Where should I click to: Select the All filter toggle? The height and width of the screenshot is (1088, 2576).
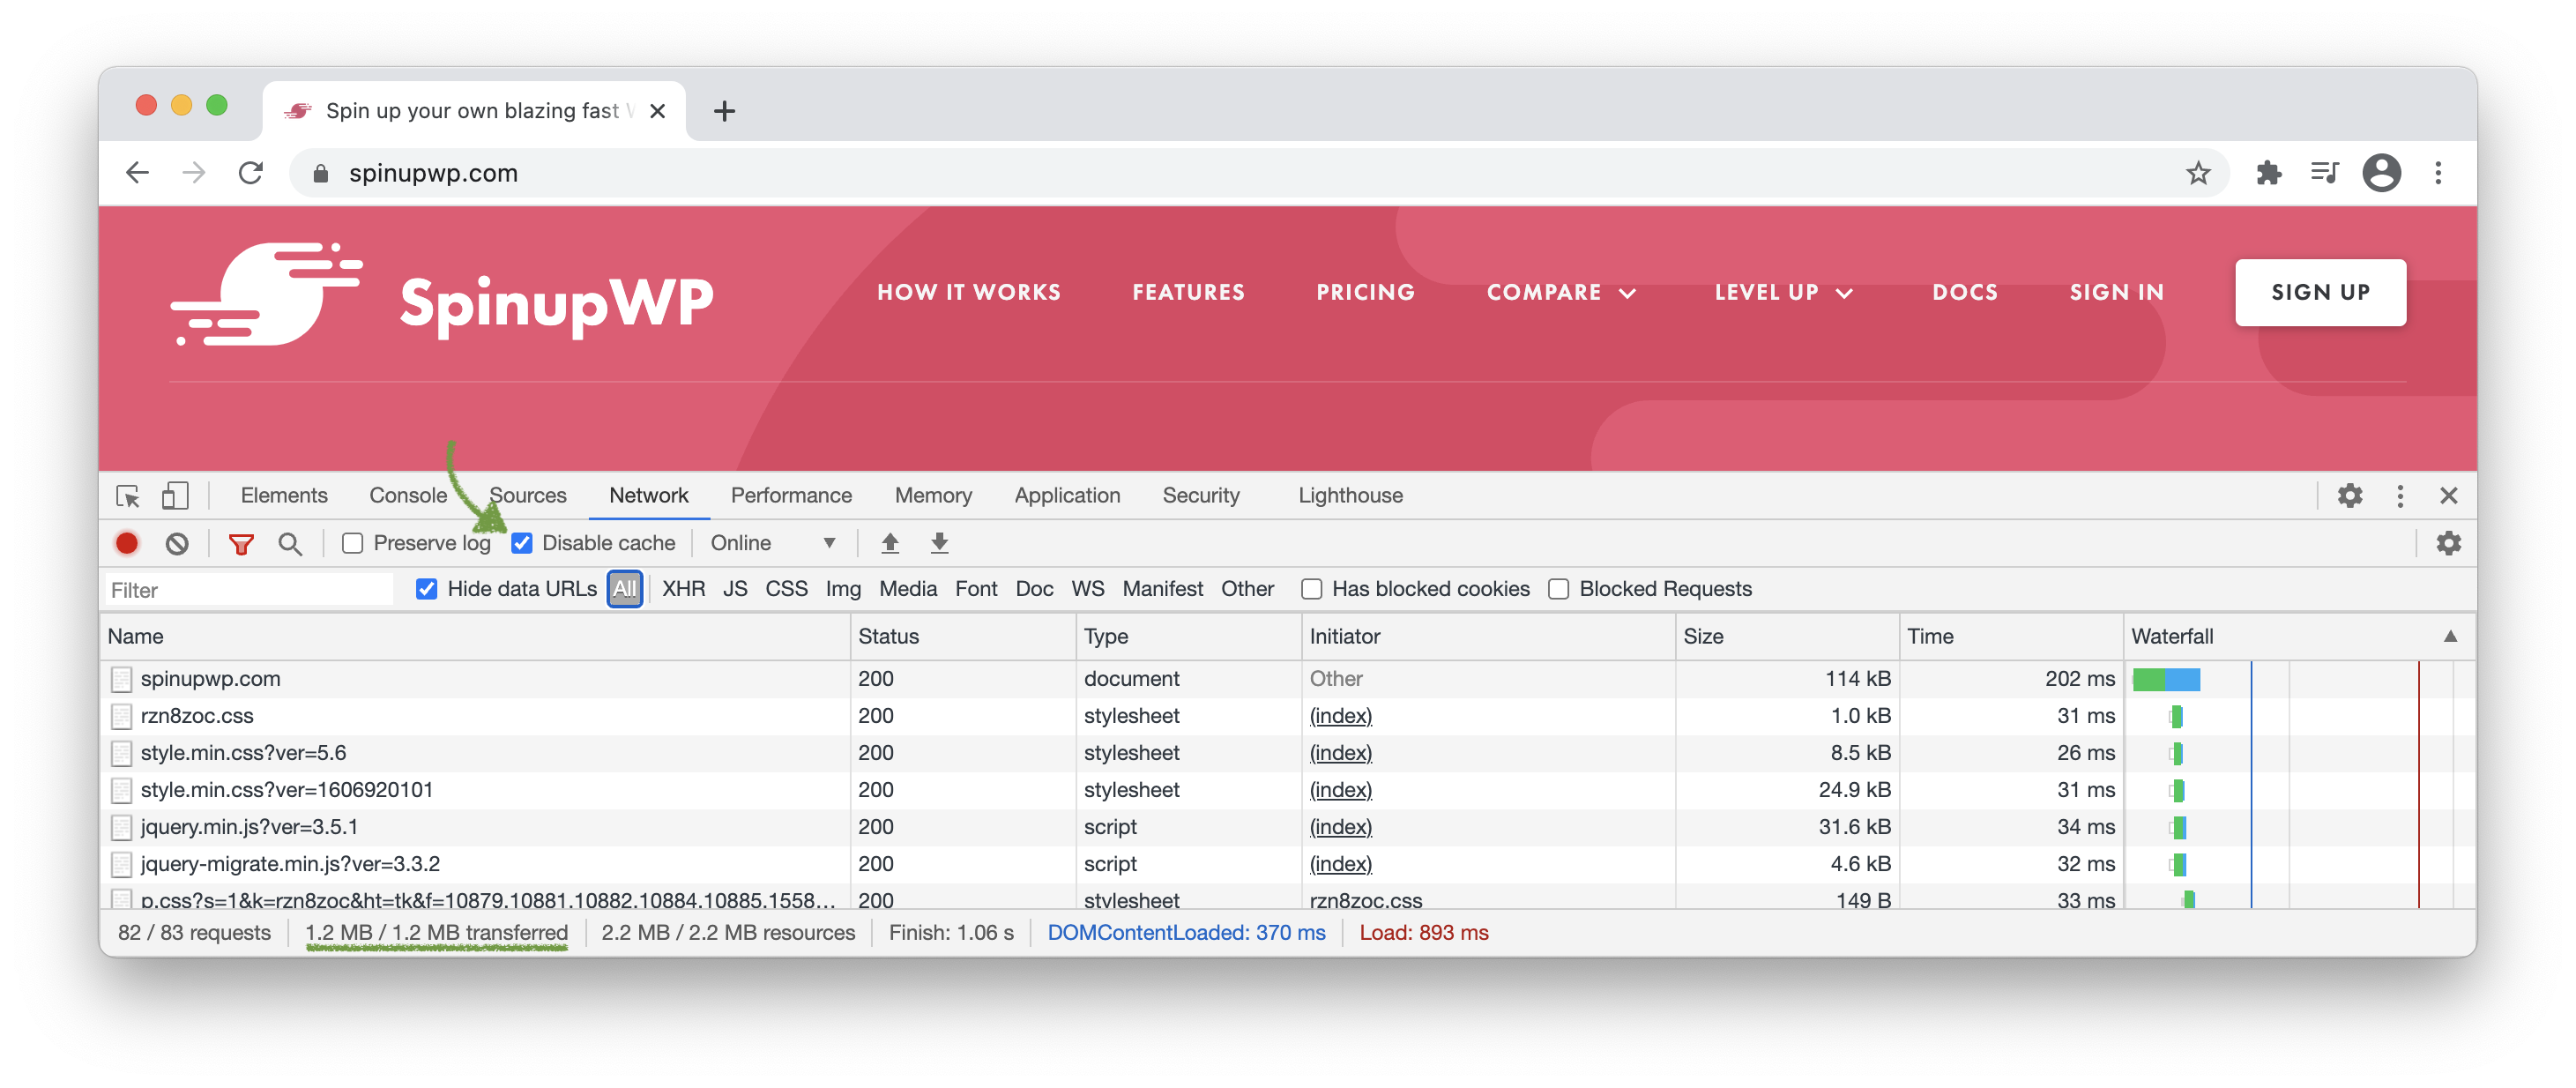point(624,589)
